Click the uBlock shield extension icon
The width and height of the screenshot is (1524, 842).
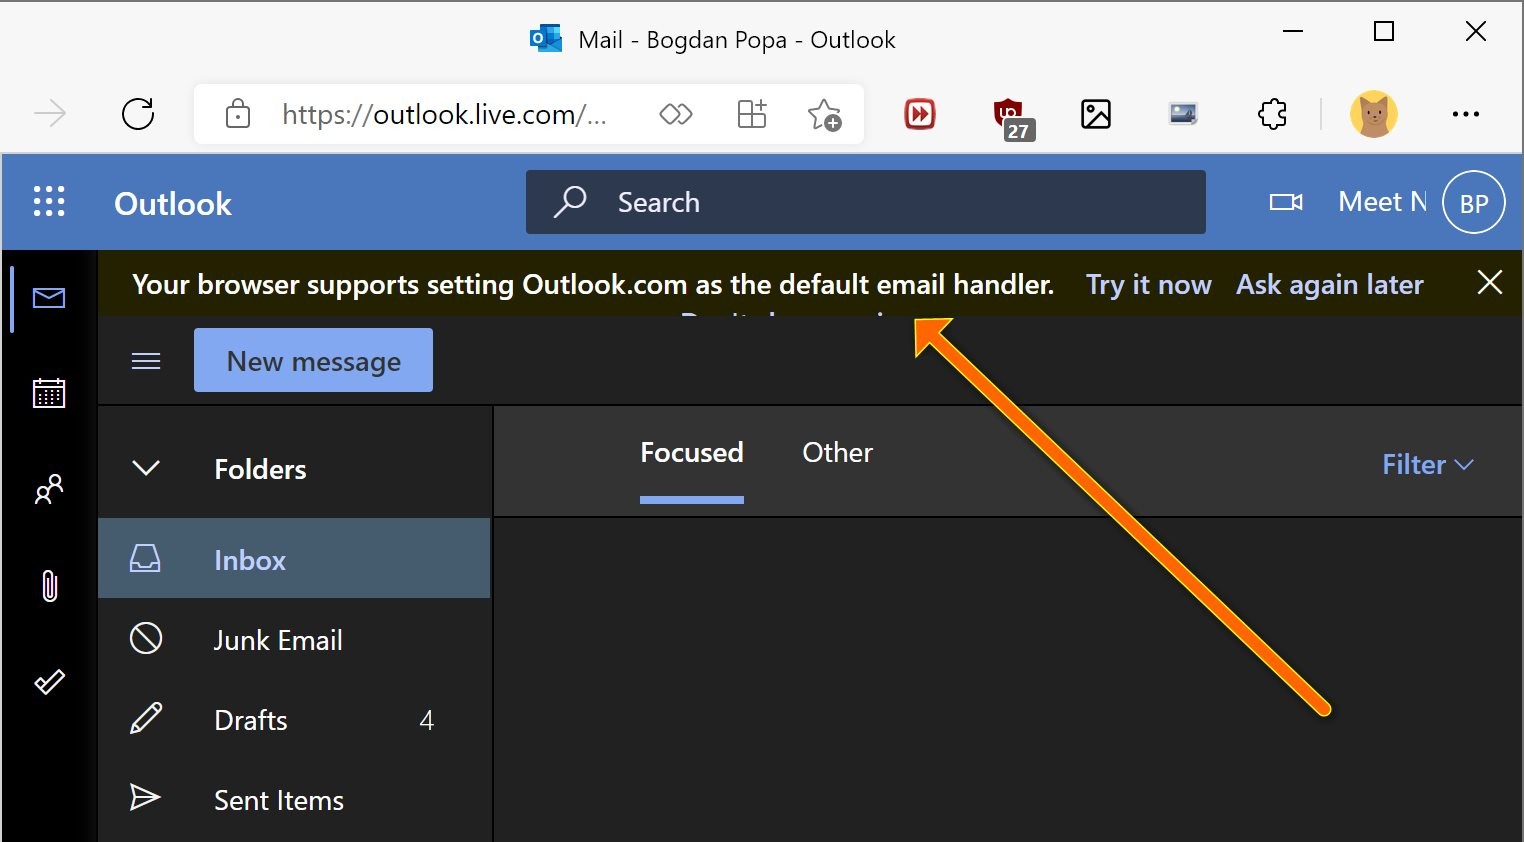pyautogui.click(x=1010, y=115)
